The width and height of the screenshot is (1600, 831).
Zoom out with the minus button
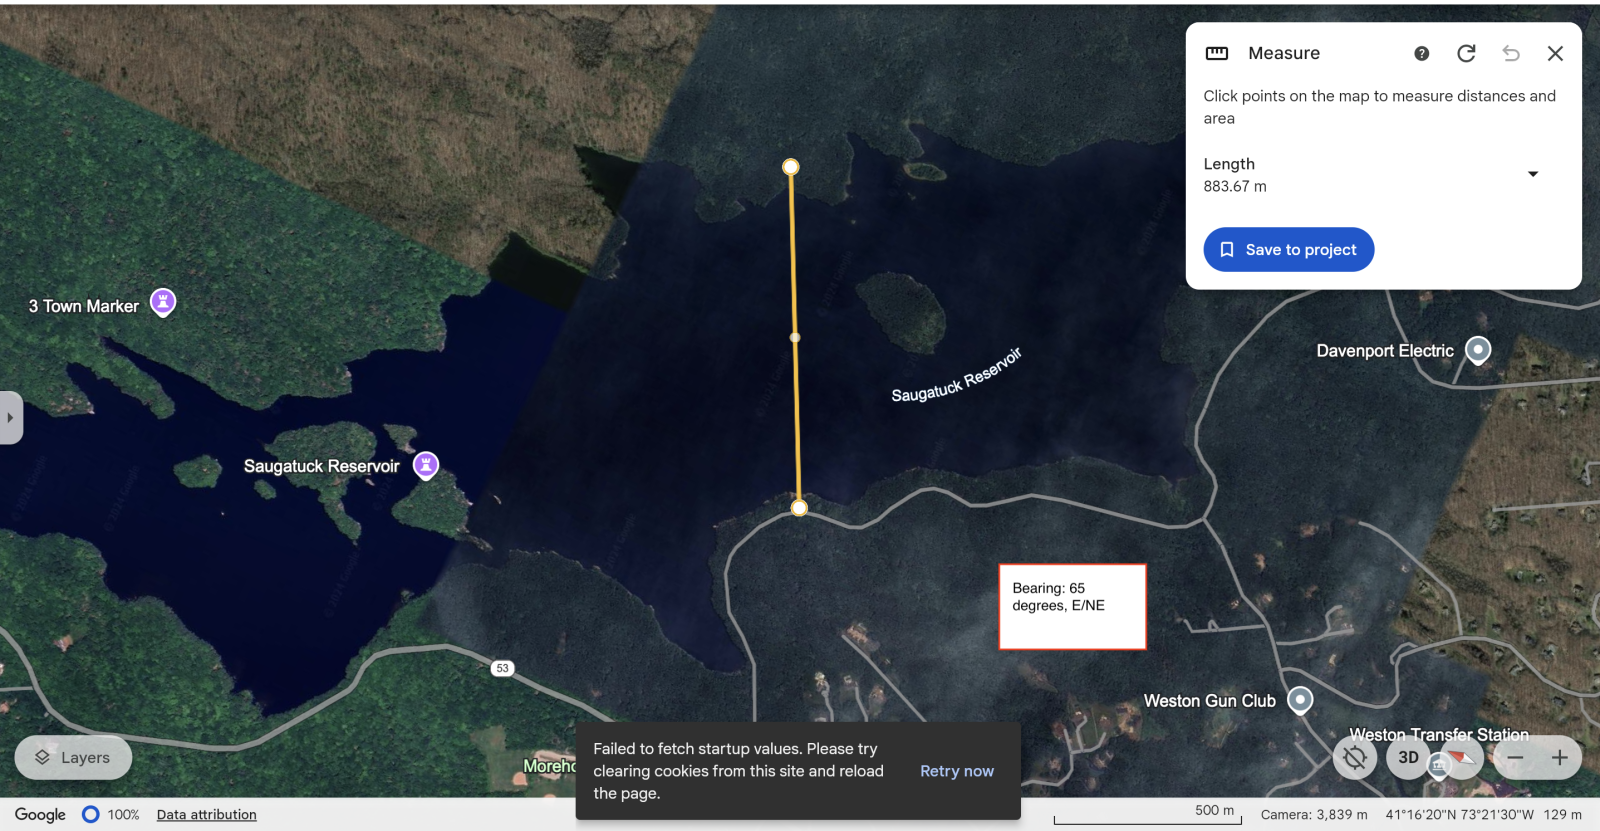(1515, 758)
